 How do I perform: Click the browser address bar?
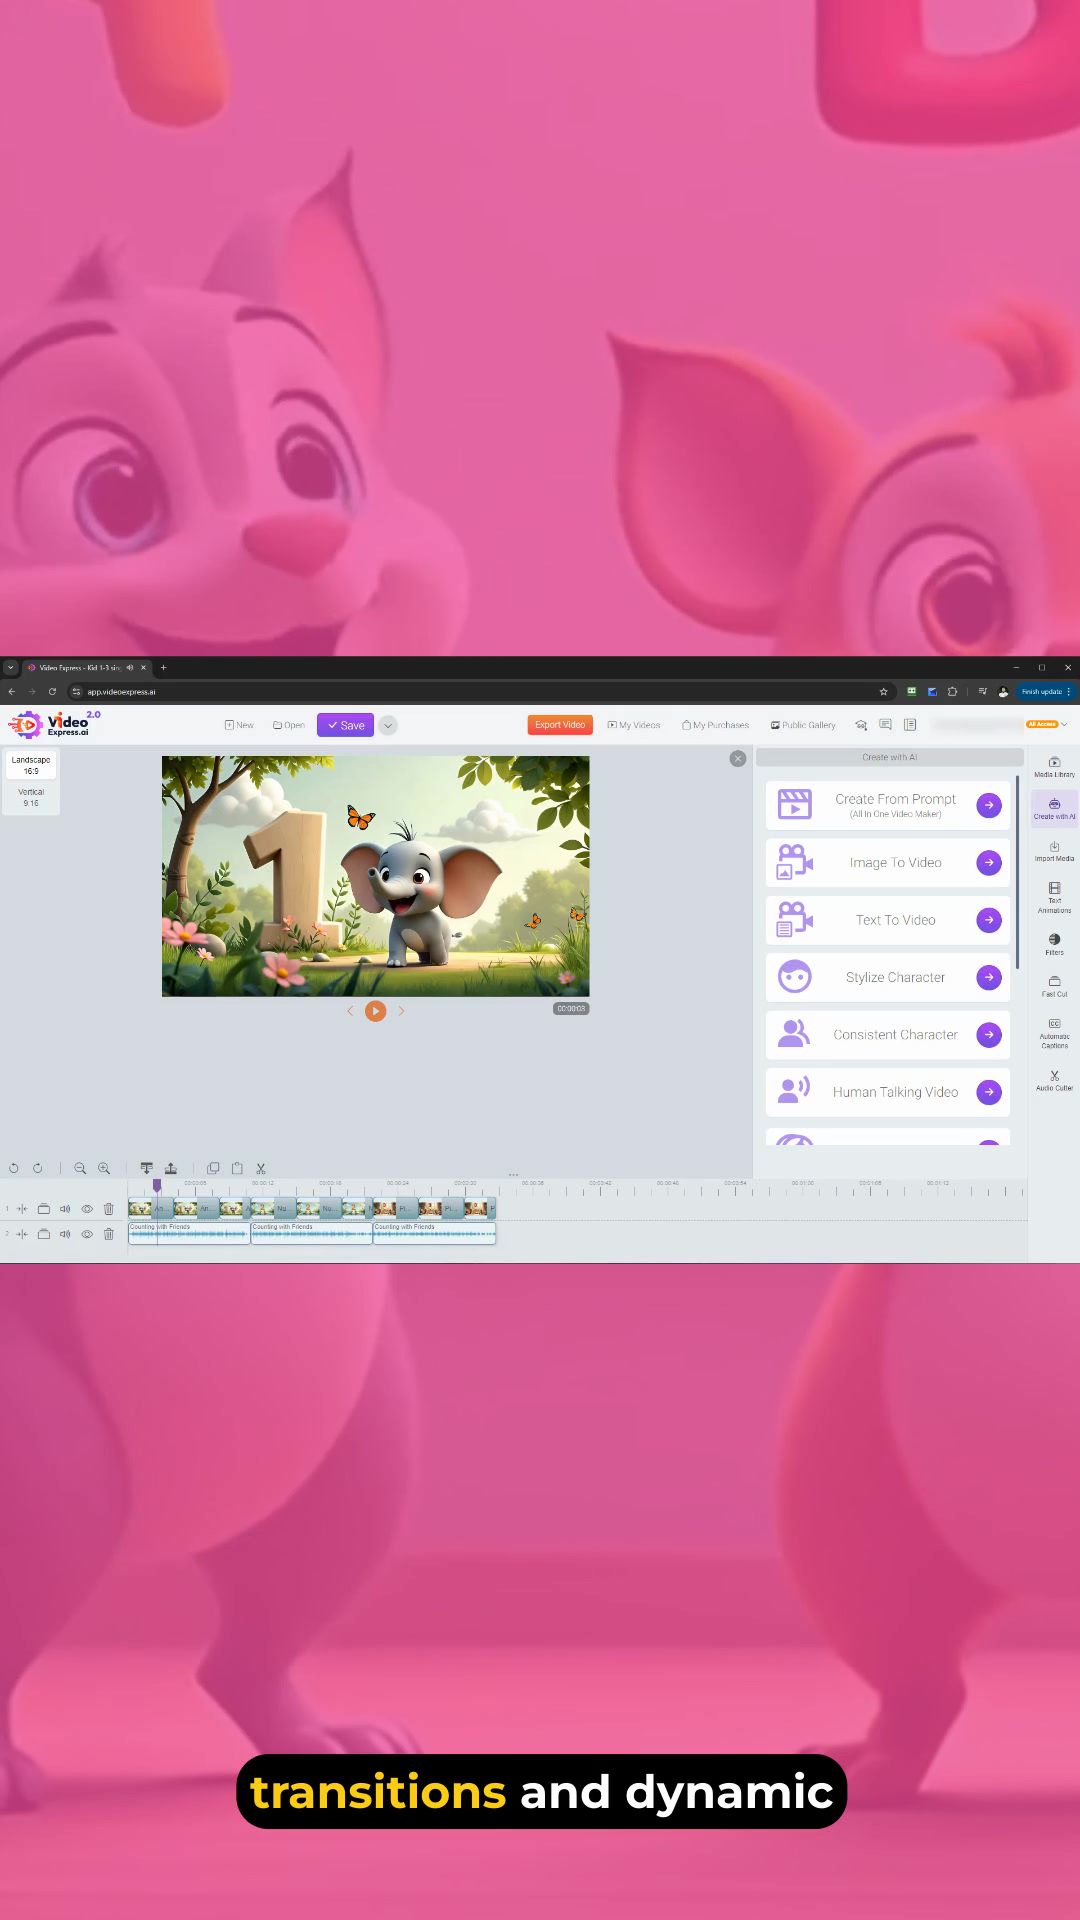point(480,692)
